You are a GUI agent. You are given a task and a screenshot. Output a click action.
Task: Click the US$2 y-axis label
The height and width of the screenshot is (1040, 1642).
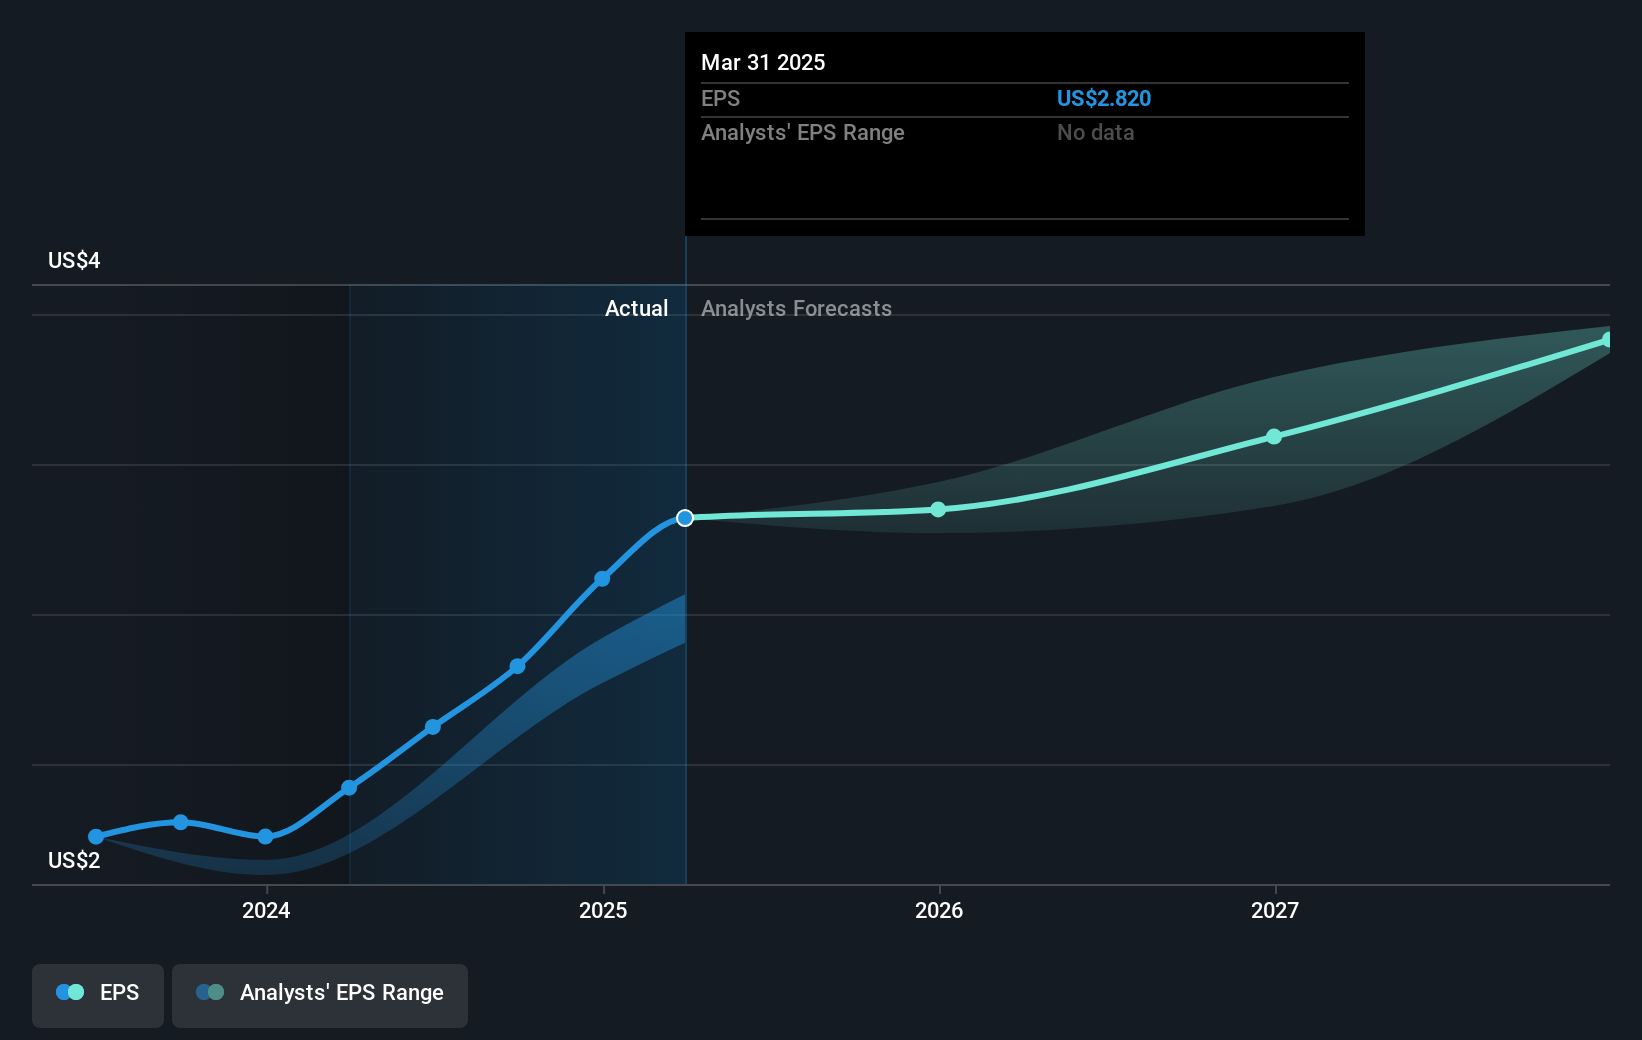74,861
